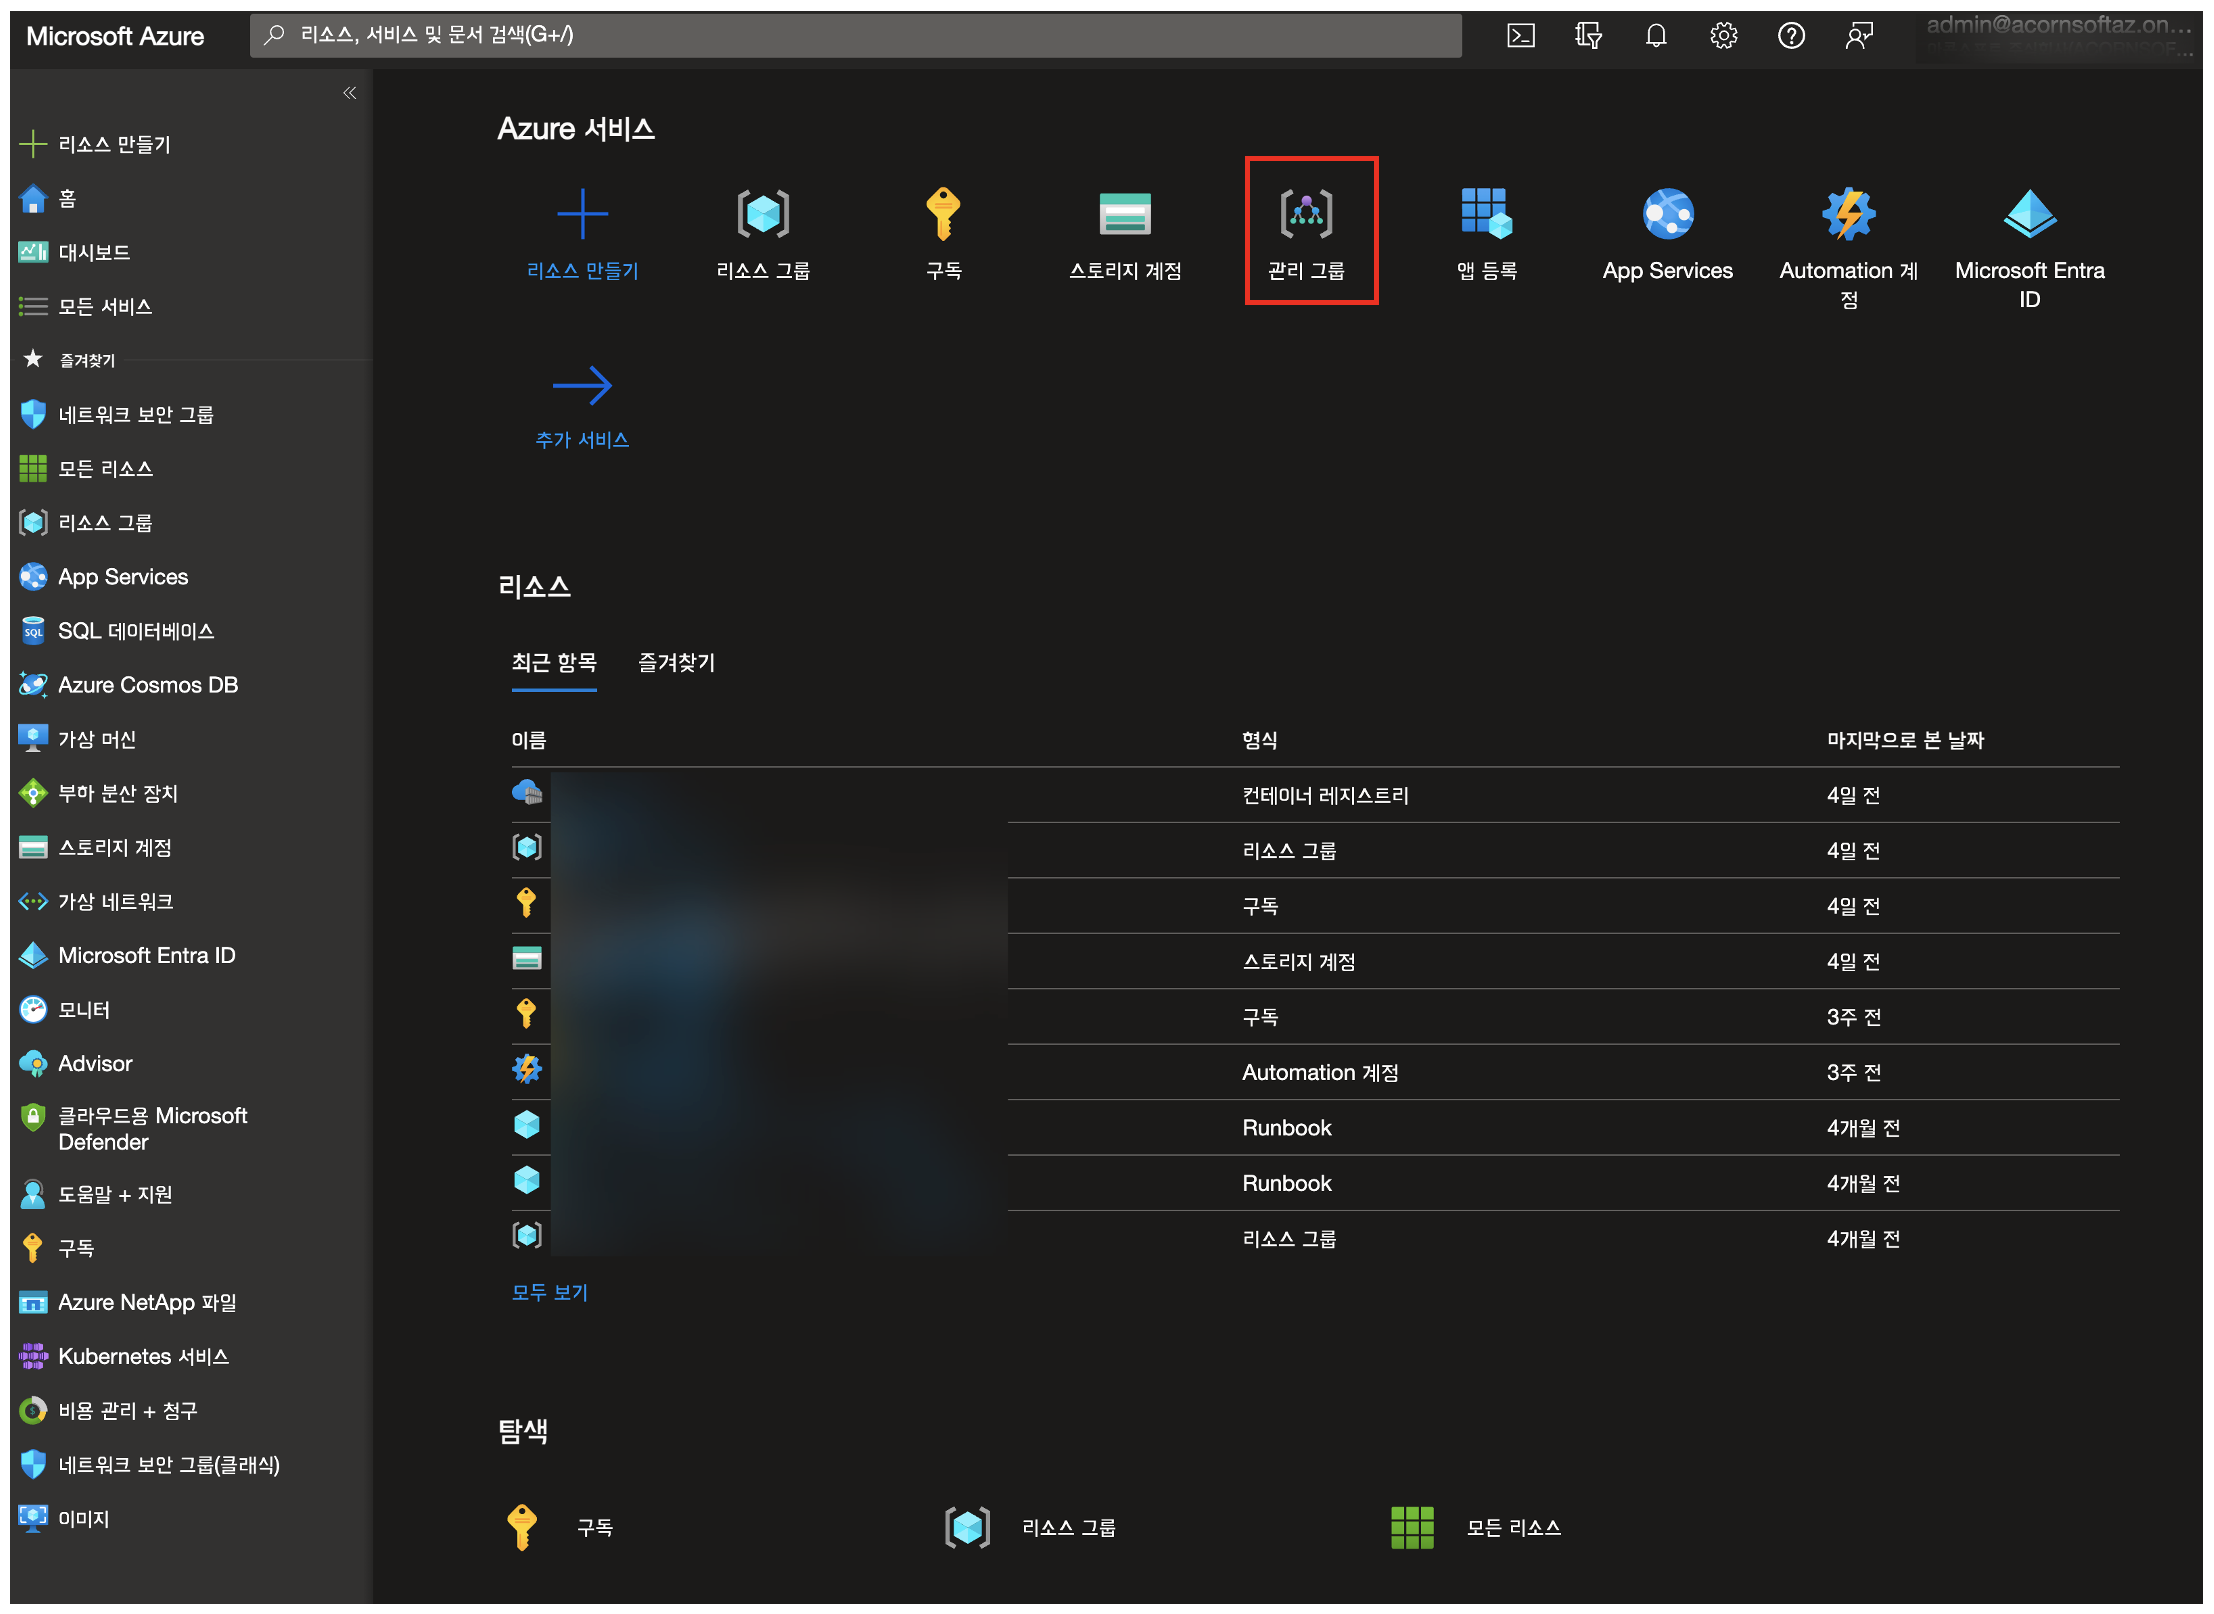Open 네트워크 보안 그룹(클래식) in the sidebar
The width and height of the screenshot is (2214, 1614).
pyautogui.click(x=150, y=1464)
